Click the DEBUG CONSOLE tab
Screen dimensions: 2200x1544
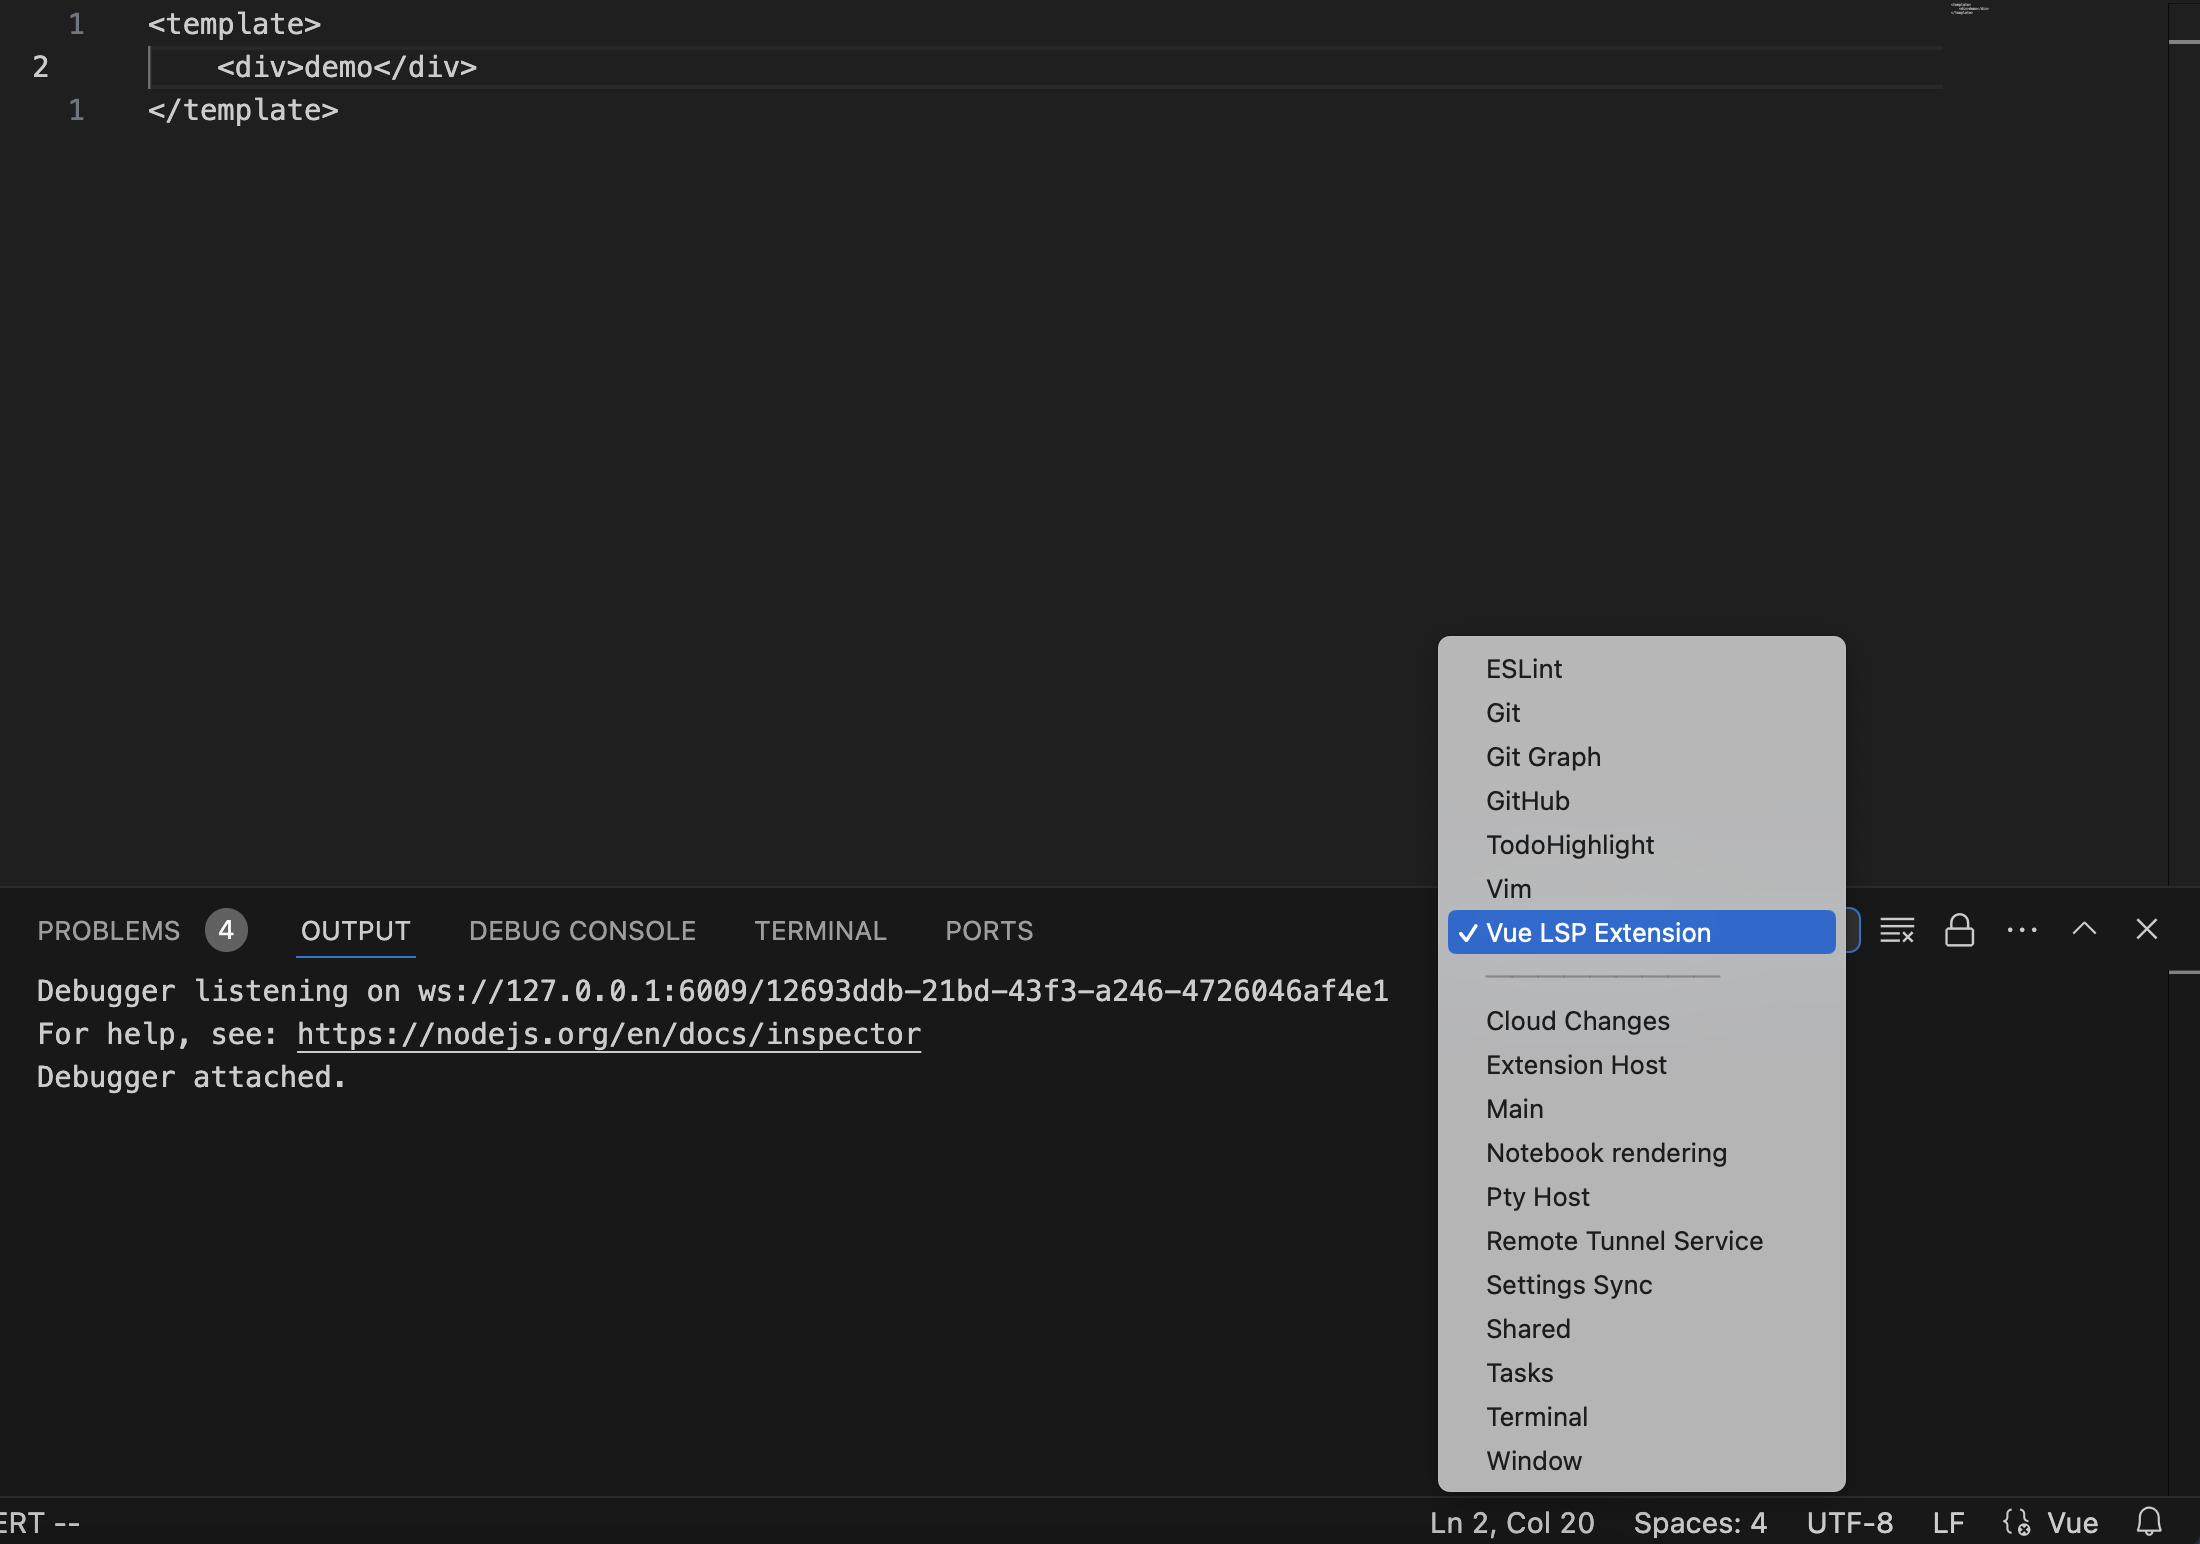coord(582,931)
